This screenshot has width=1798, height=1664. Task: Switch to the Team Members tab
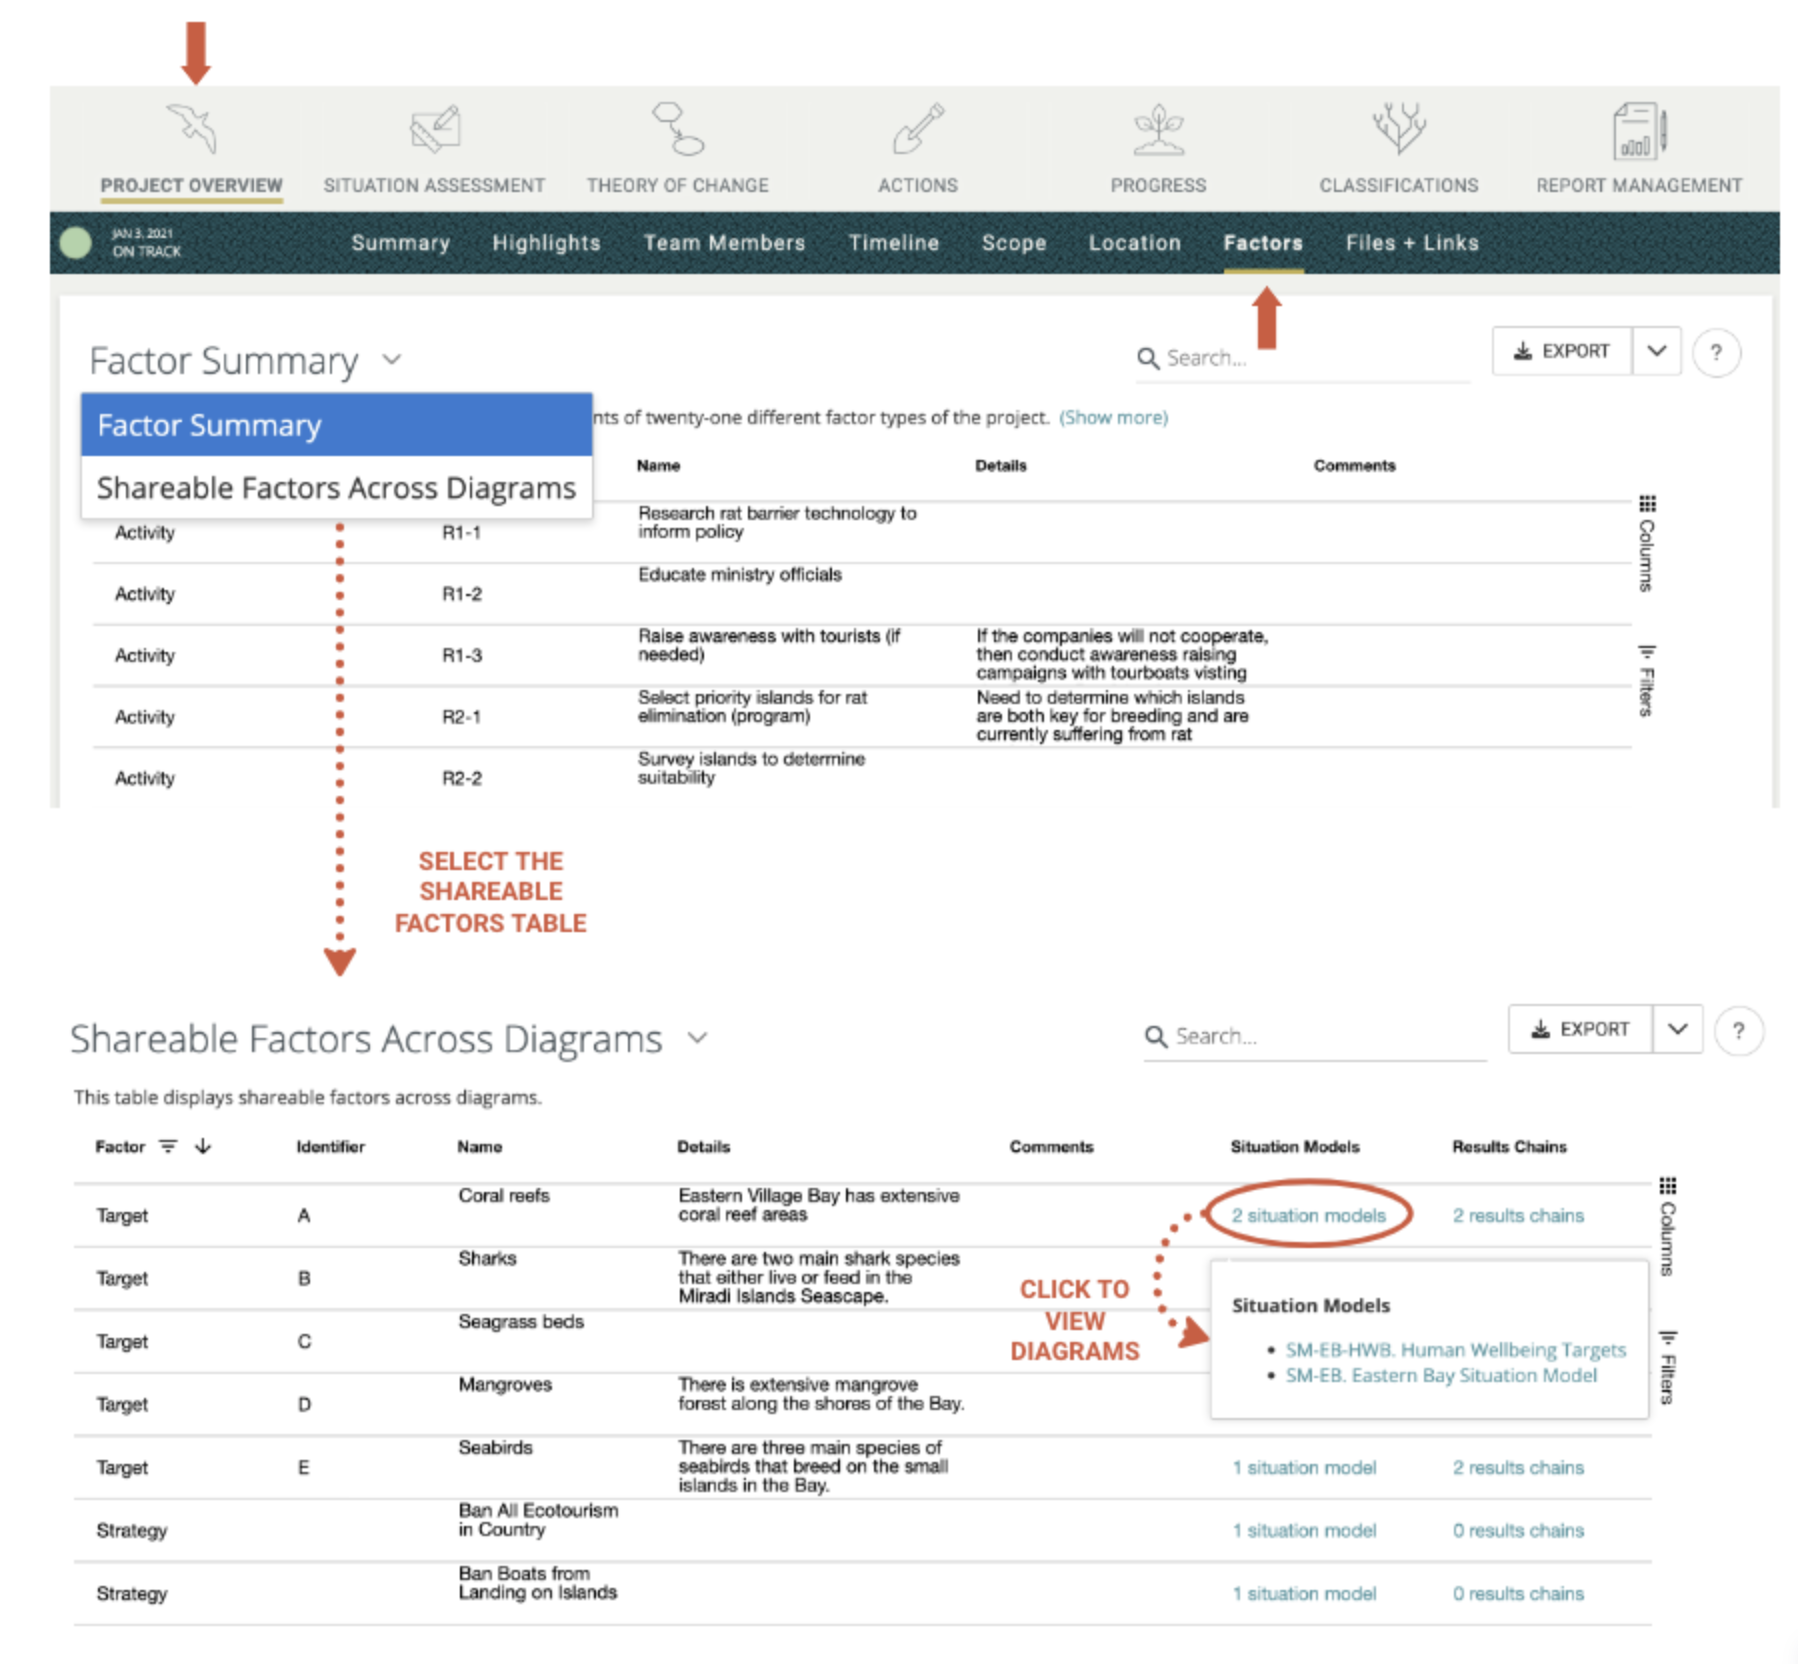[x=724, y=243]
